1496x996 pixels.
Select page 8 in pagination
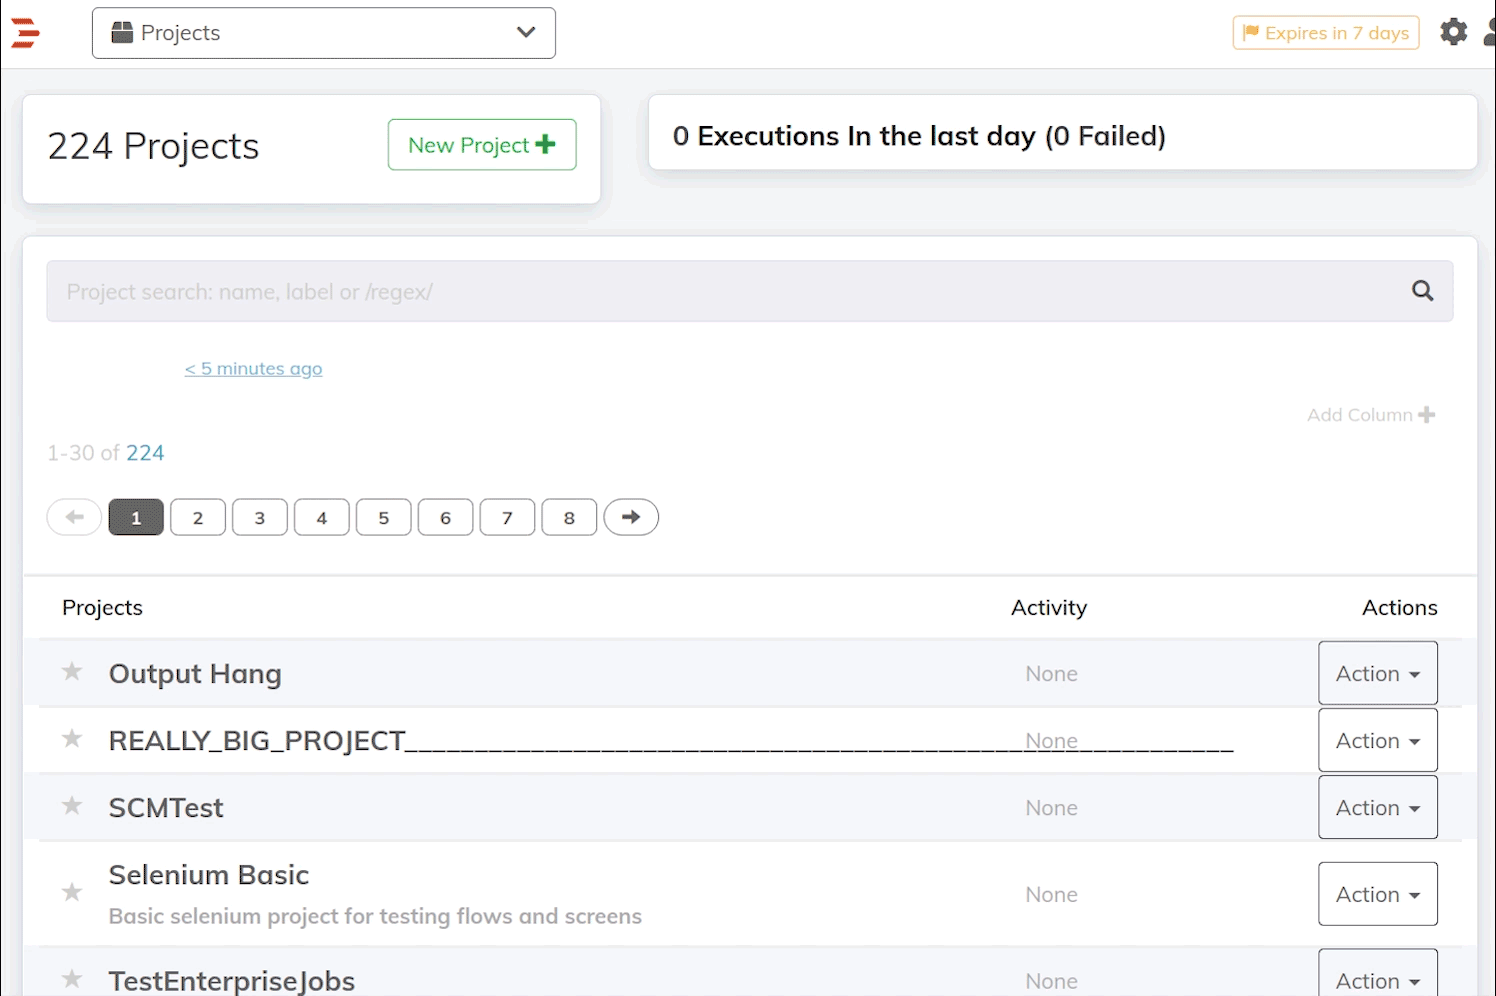tap(569, 517)
